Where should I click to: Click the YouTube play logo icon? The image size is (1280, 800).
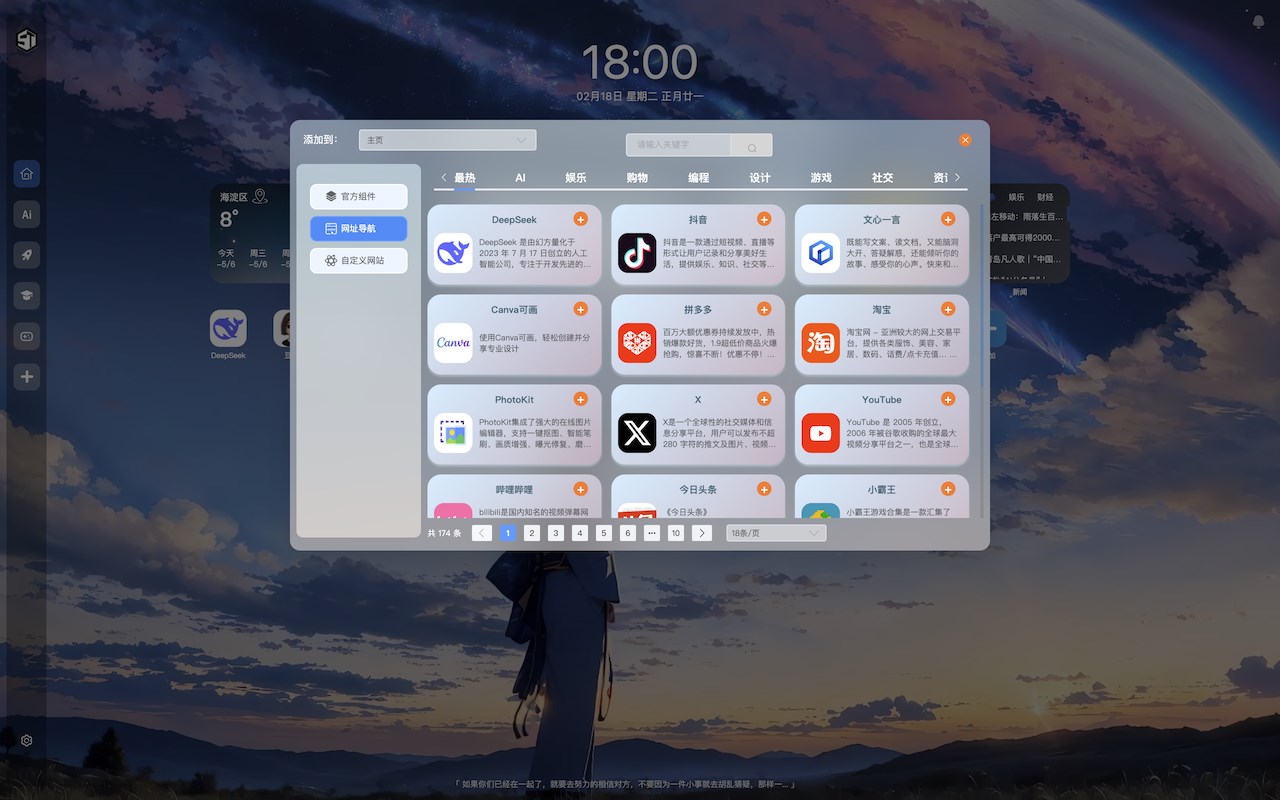[x=821, y=433]
